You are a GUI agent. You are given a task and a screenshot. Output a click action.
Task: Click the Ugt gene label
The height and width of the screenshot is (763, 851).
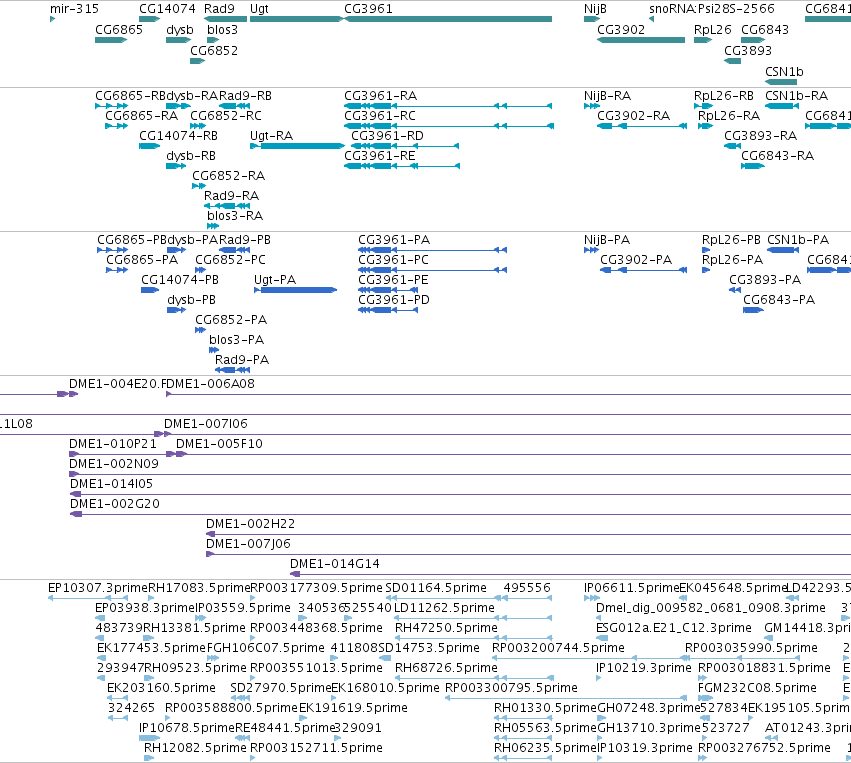[259, 9]
